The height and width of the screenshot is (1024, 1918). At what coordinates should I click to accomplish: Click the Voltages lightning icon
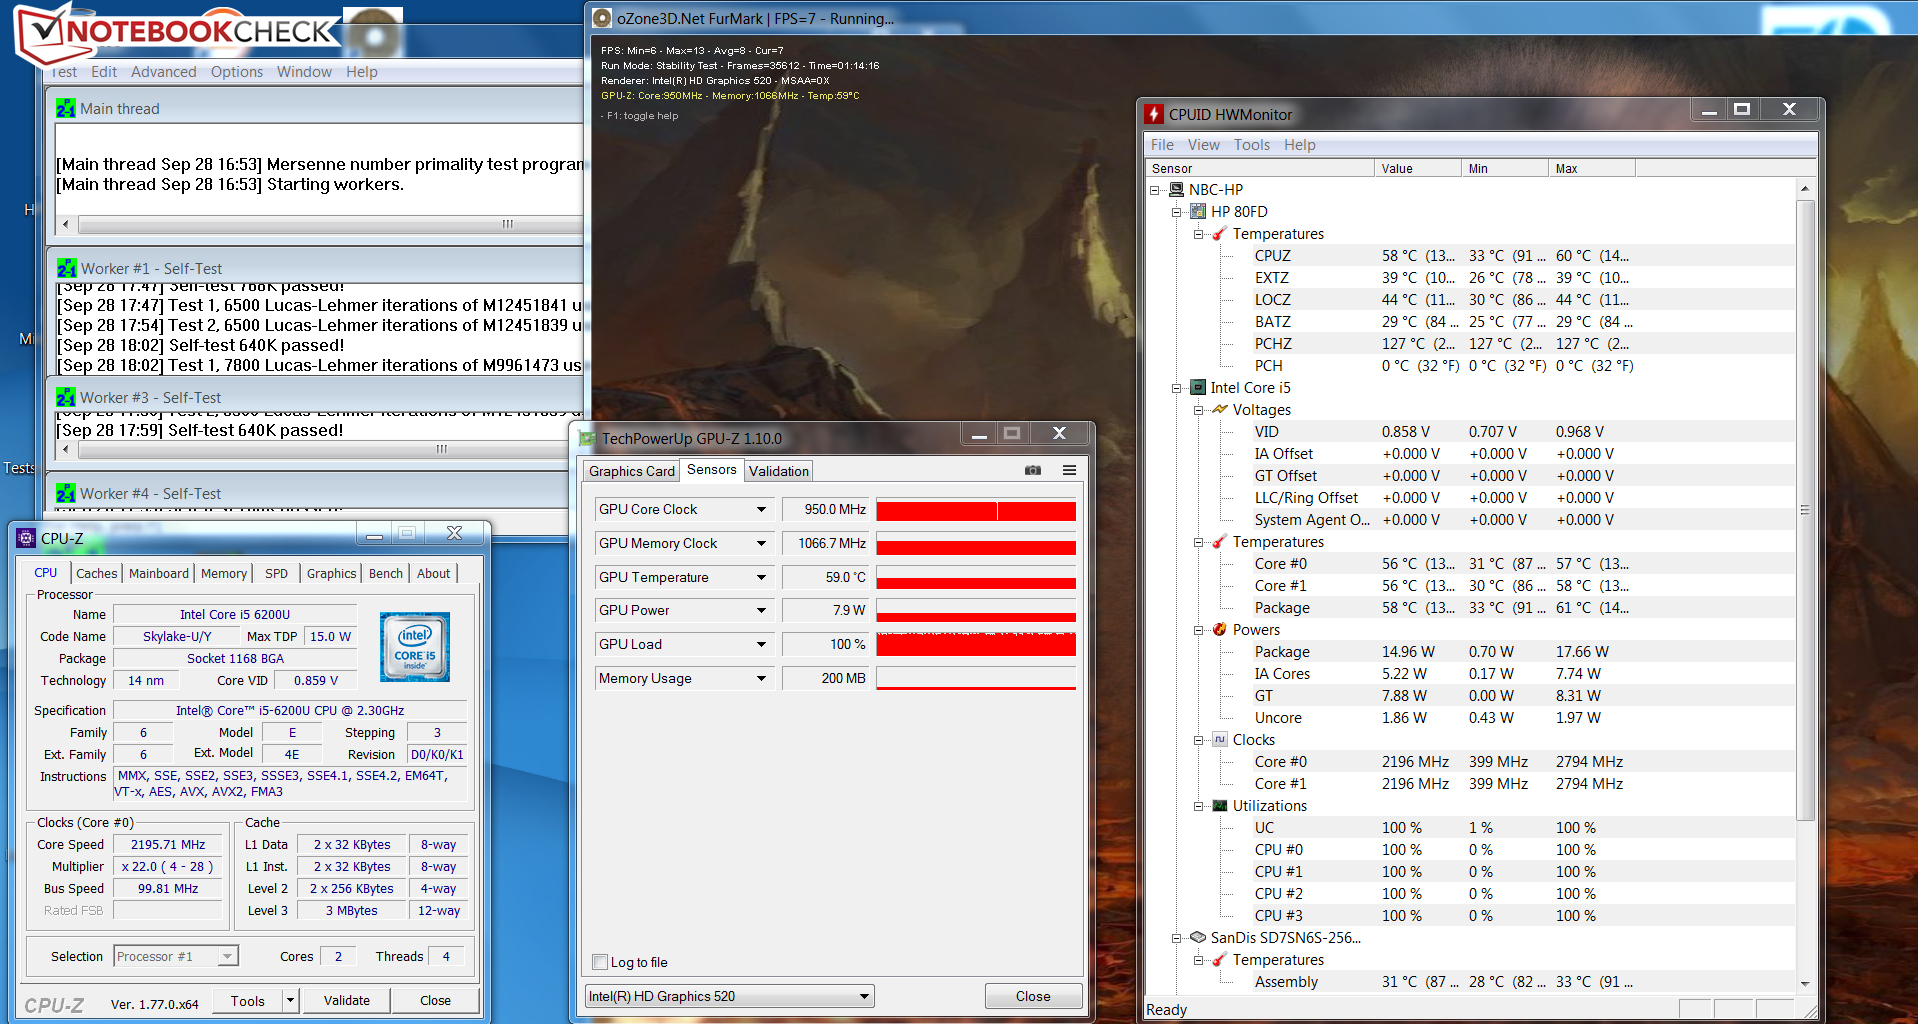pos(1220,409)
